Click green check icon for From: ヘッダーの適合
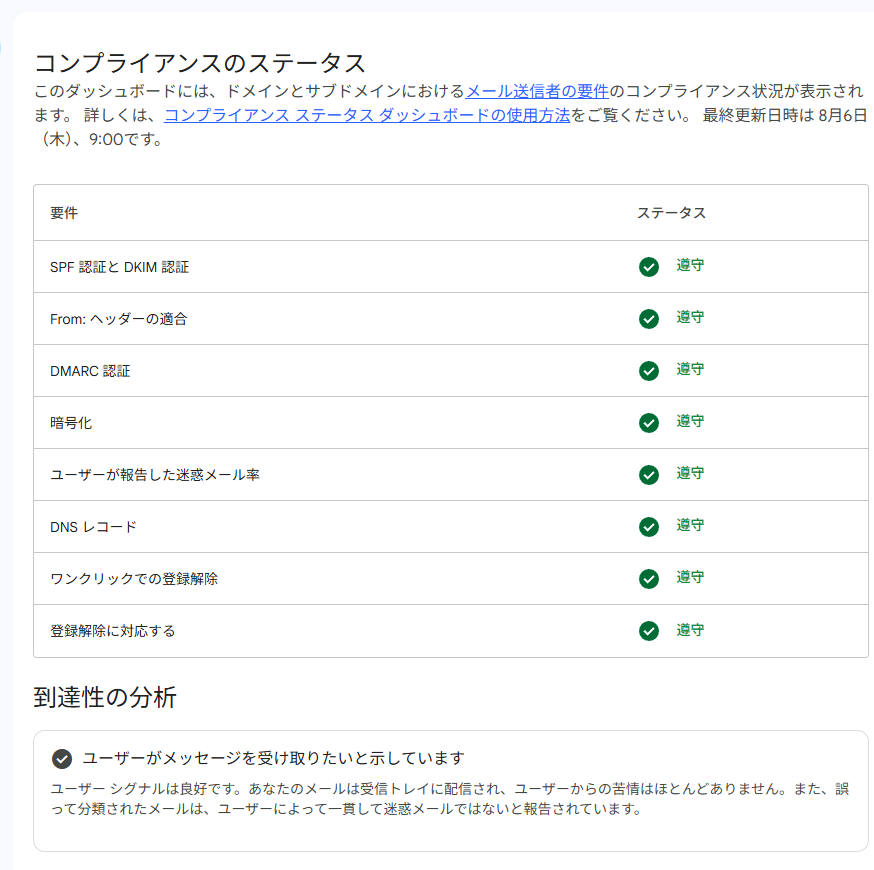The image size is (874, 870). [x=649, y=319]
